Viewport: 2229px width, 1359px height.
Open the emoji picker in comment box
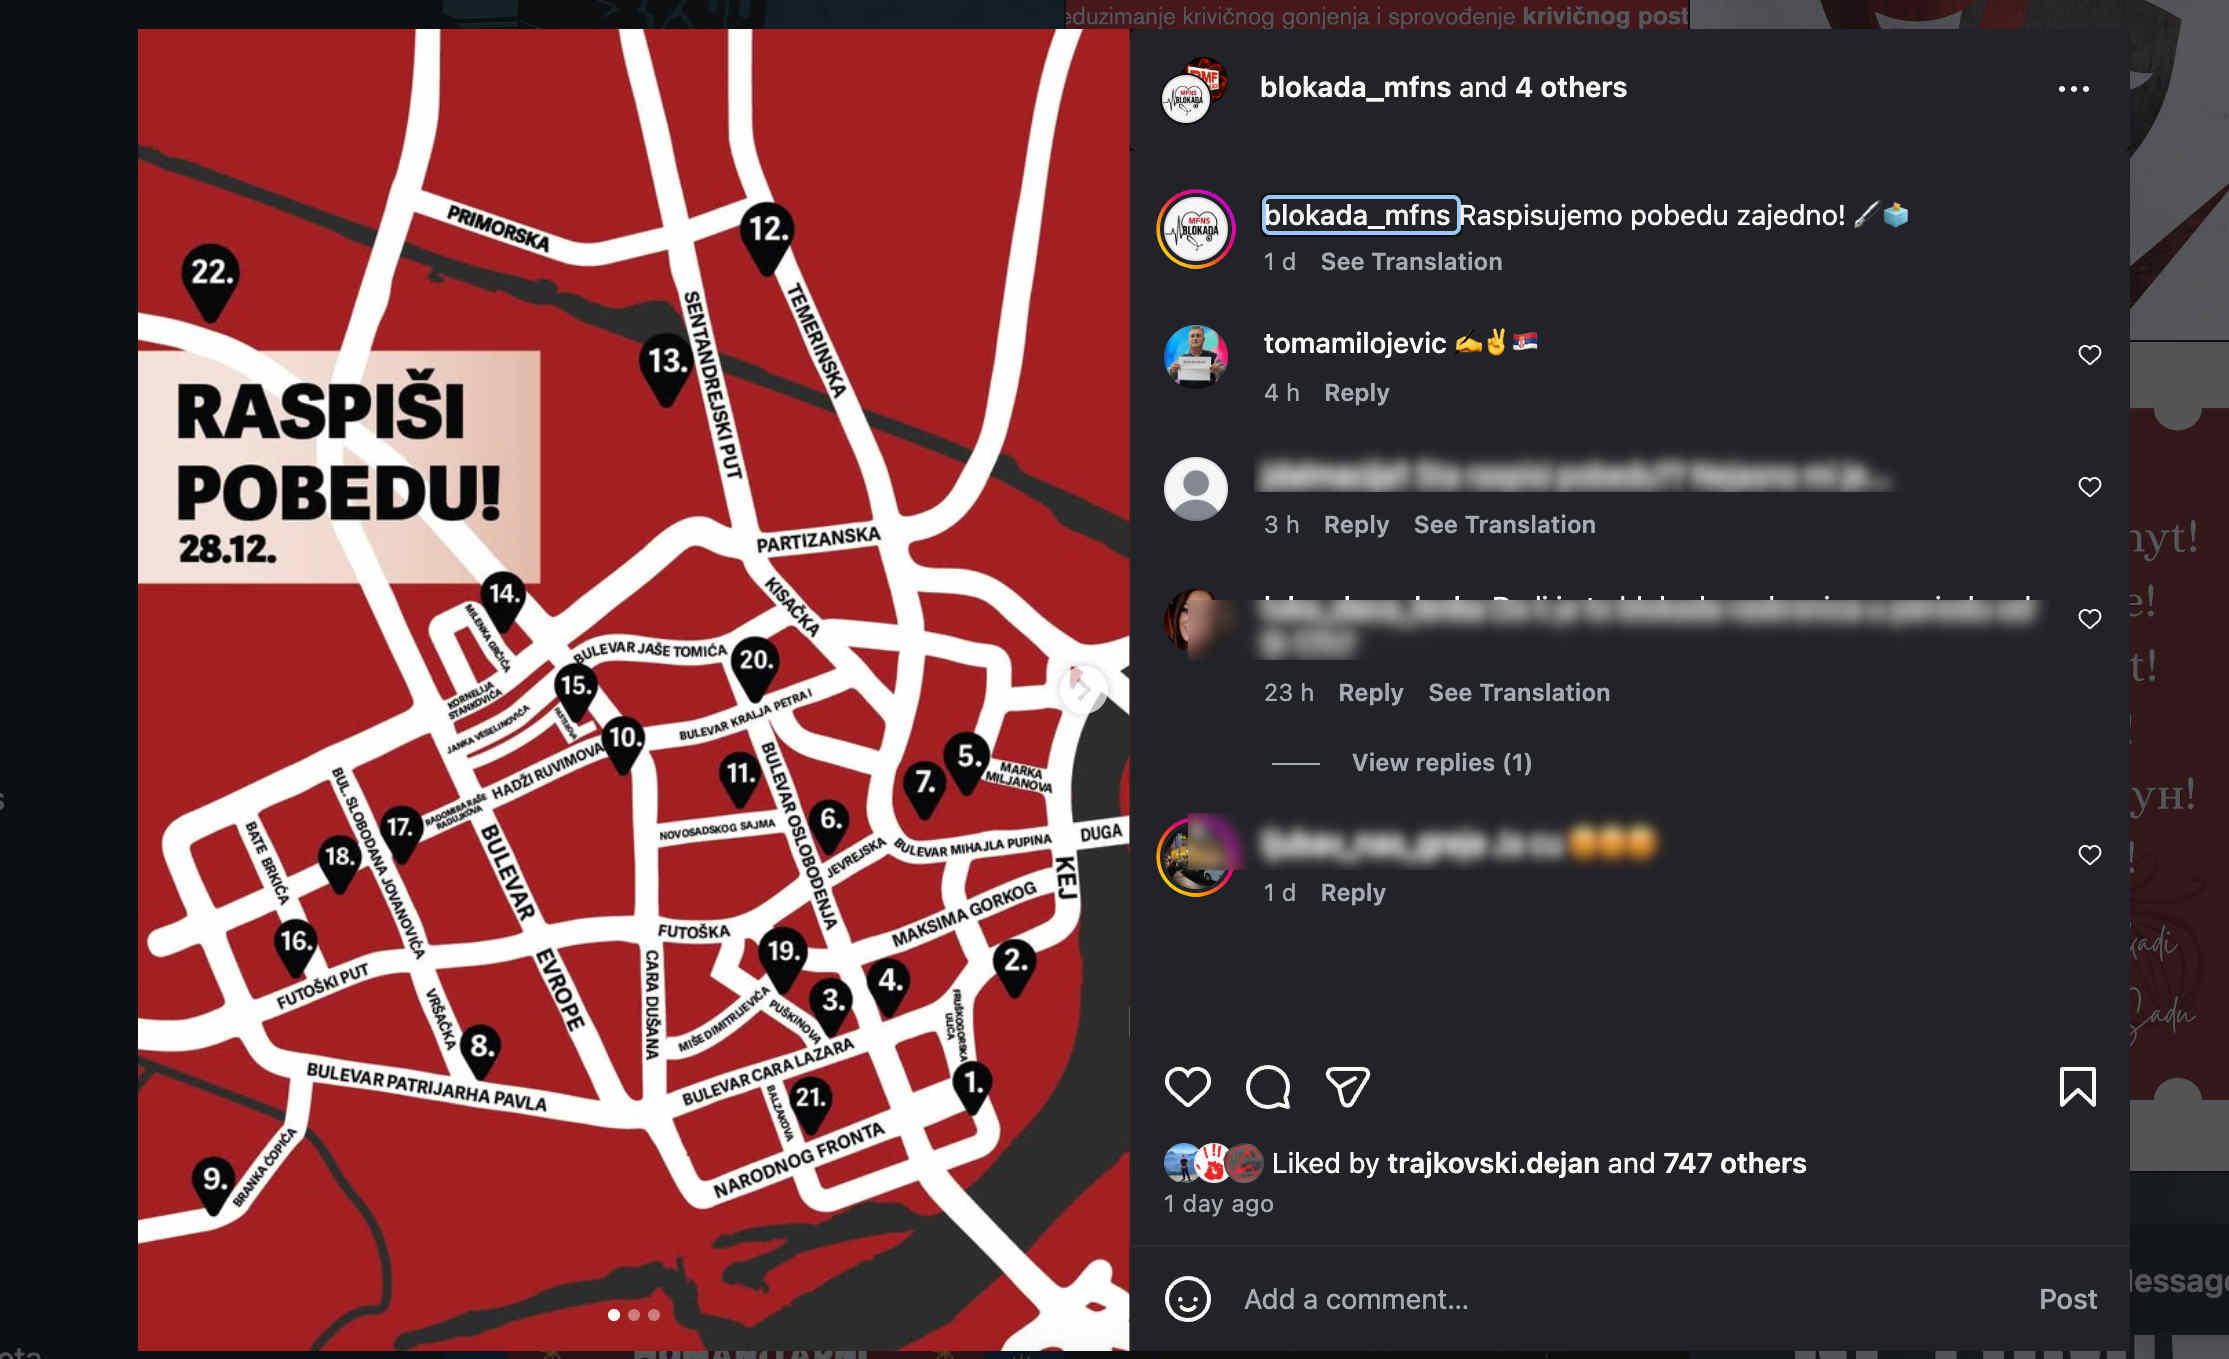[1188, 1299]
